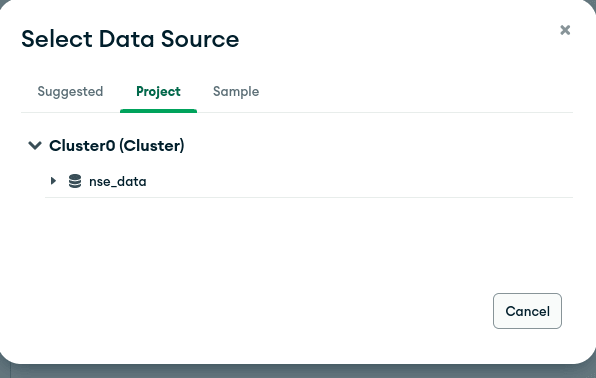Cancel the data source selection
This screenshot has width=596, height=378.
point(527,311)
